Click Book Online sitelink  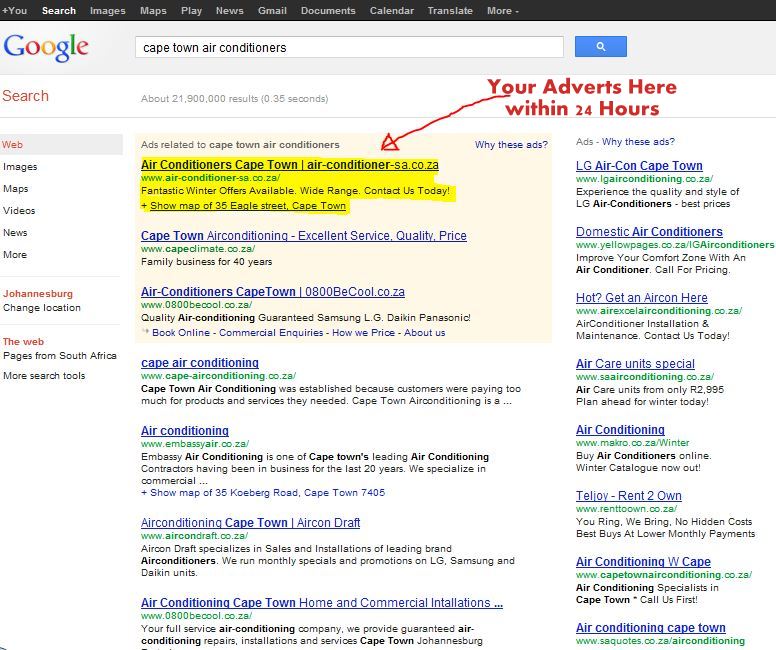[x=181, y=333]
